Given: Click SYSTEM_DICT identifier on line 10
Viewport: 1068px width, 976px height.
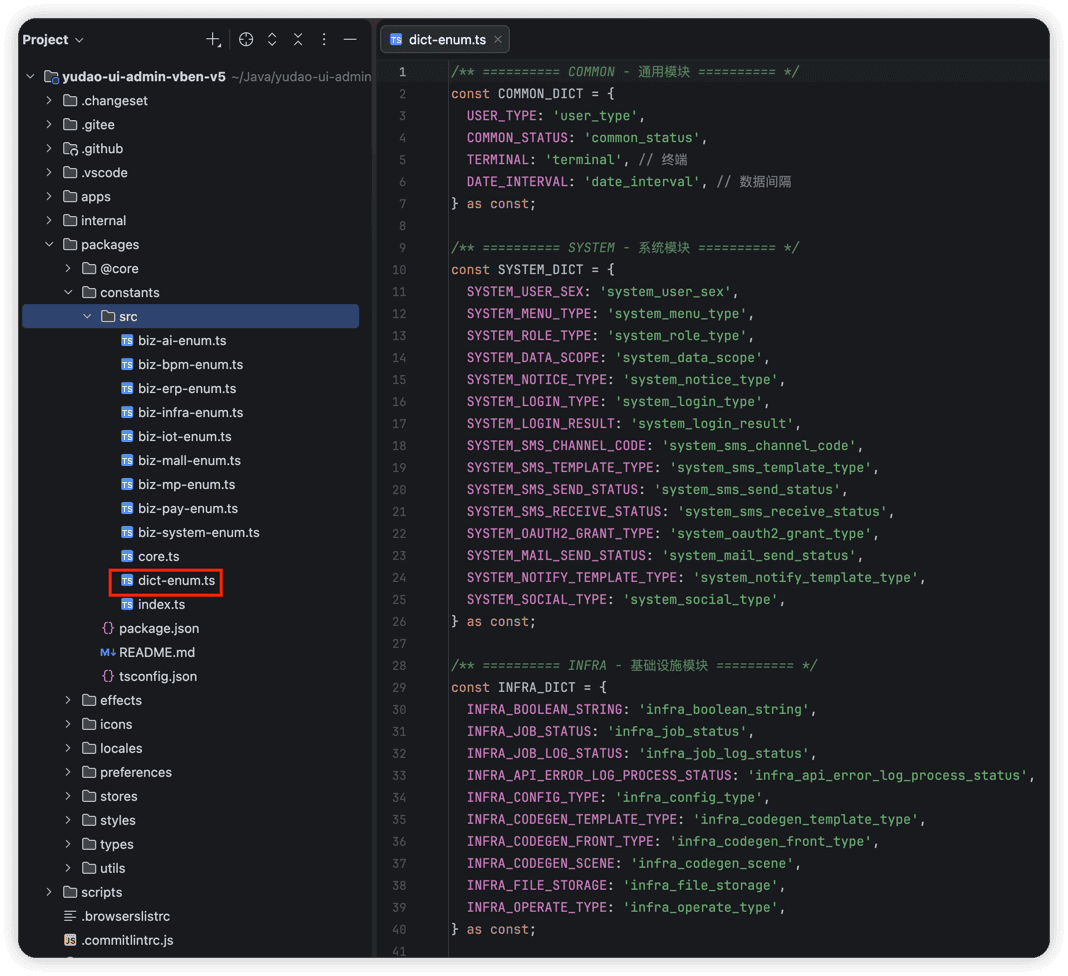Looking at the screenshot, I should [x=540, y=270].
